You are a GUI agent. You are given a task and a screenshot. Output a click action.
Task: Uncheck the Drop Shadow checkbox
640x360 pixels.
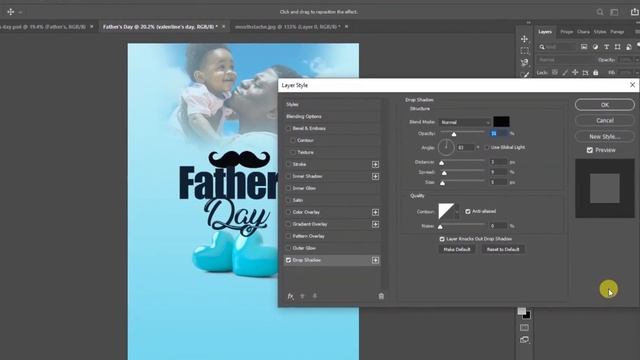(x=289, y=260)
